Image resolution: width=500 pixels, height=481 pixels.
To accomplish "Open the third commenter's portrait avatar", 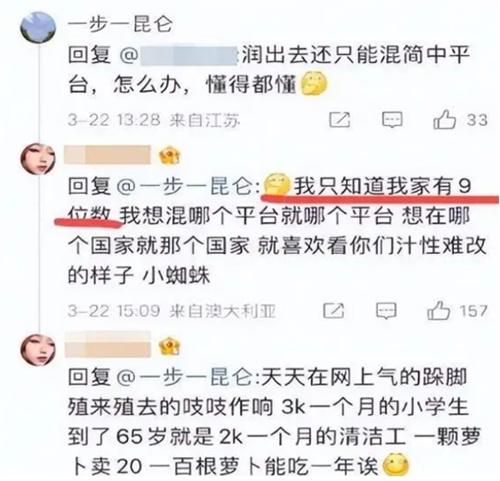I will (x=38, y=350).
